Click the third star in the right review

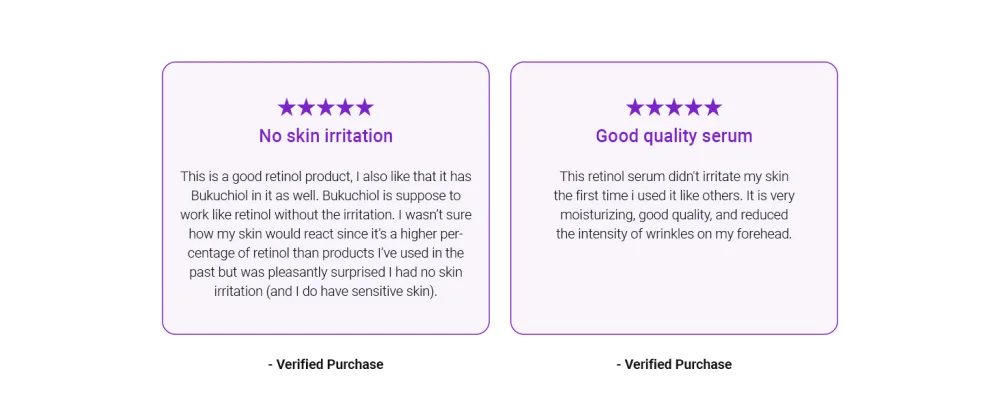[674, 107]
